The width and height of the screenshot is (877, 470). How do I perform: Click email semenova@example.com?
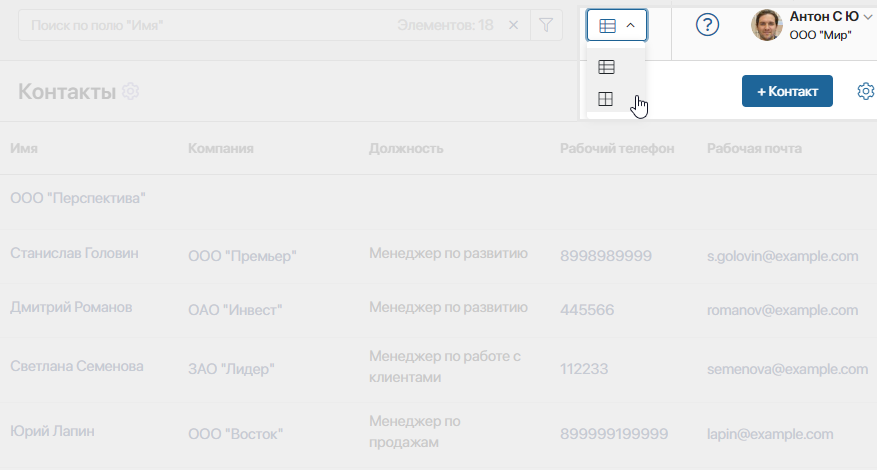(x=788, y=369)
